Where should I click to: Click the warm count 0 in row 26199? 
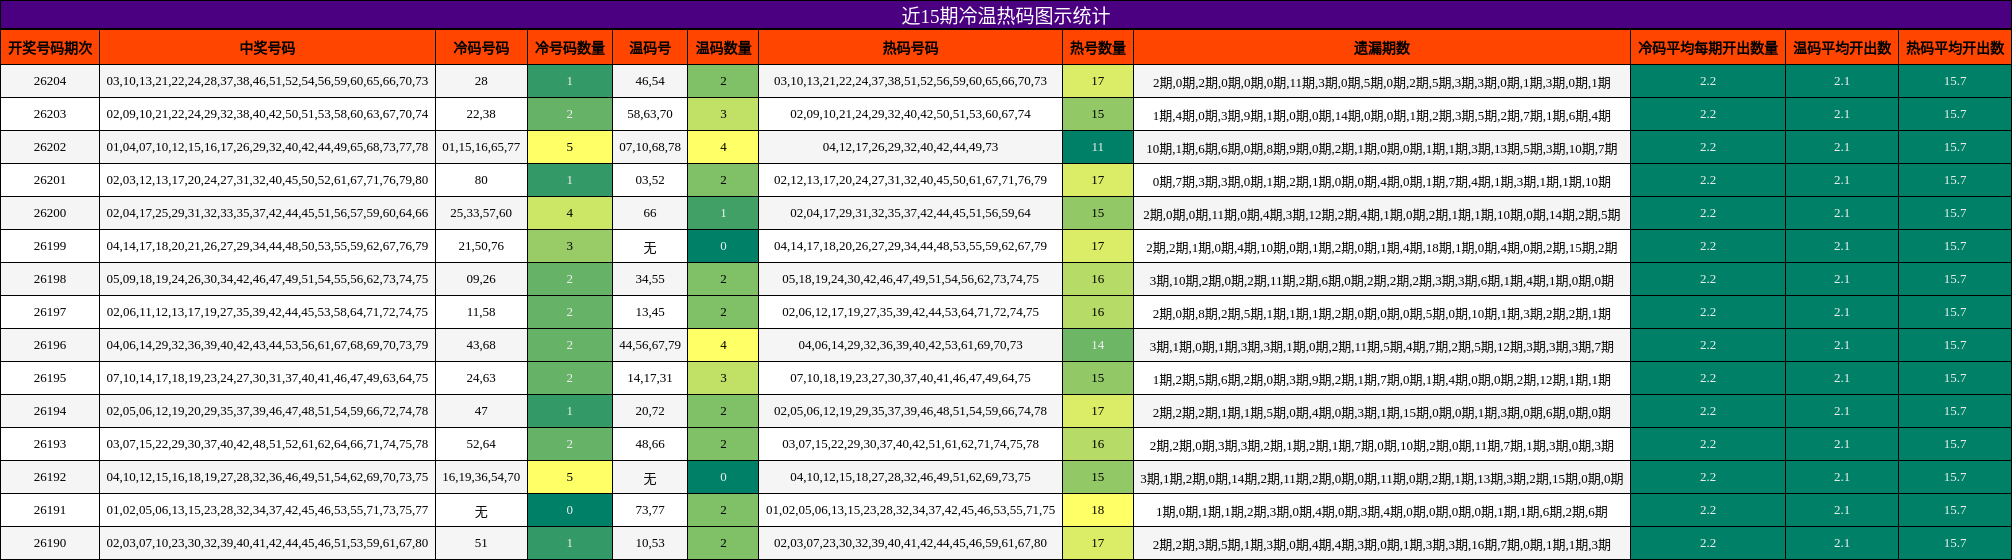723,246
